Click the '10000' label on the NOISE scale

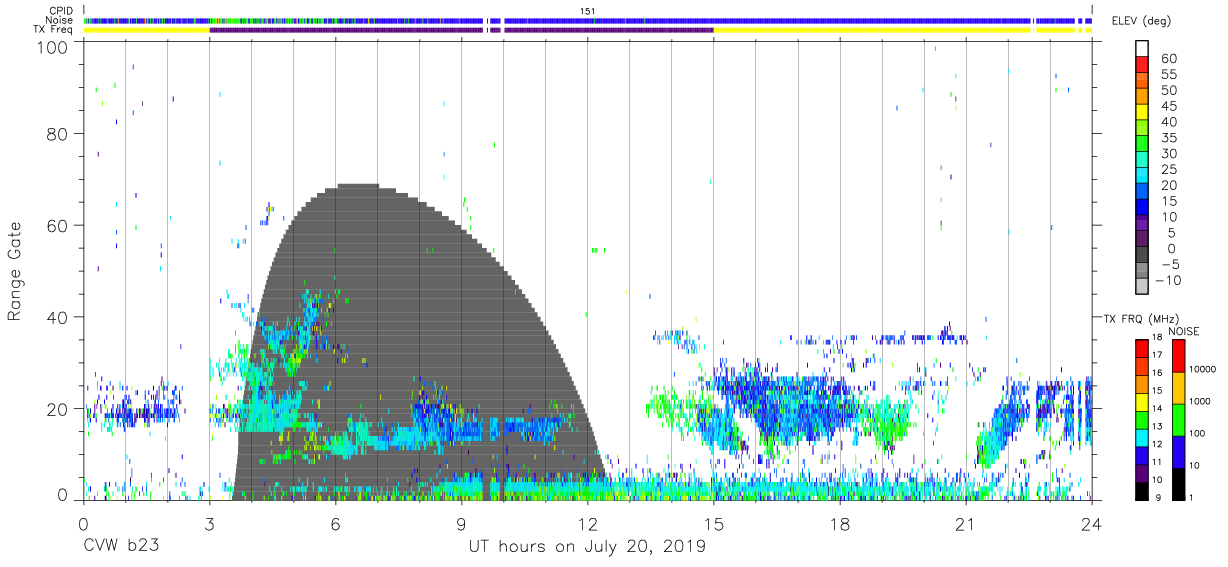pos(1203,369)
